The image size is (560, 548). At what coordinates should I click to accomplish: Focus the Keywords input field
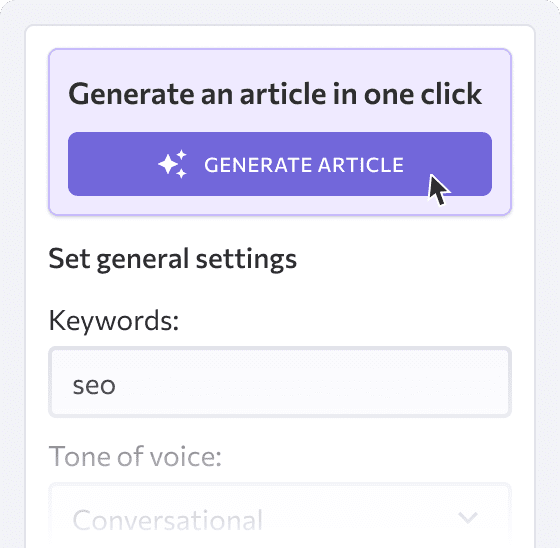click(280, 382)
